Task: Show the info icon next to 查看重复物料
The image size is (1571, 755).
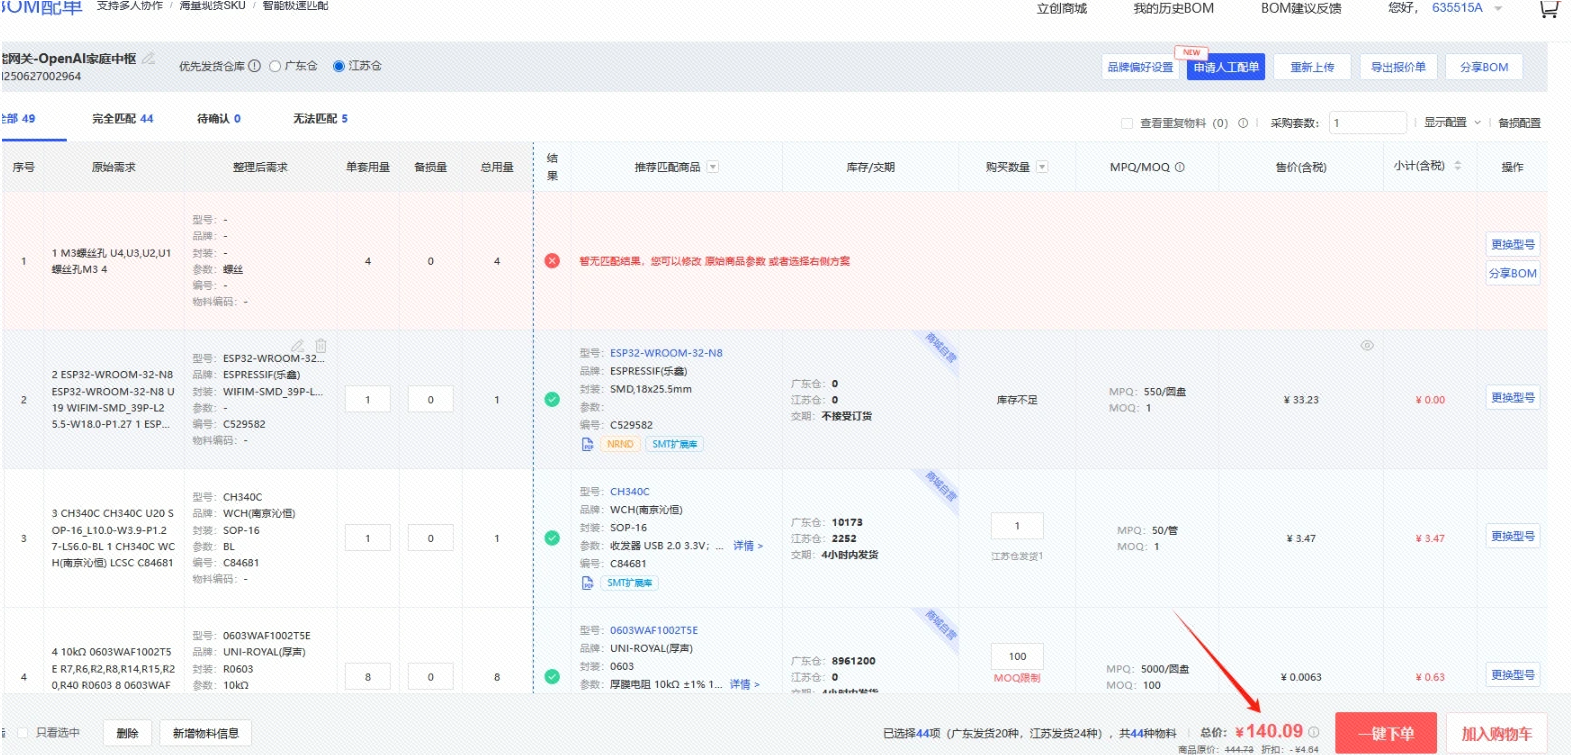Action: (x=1243, y=123)
